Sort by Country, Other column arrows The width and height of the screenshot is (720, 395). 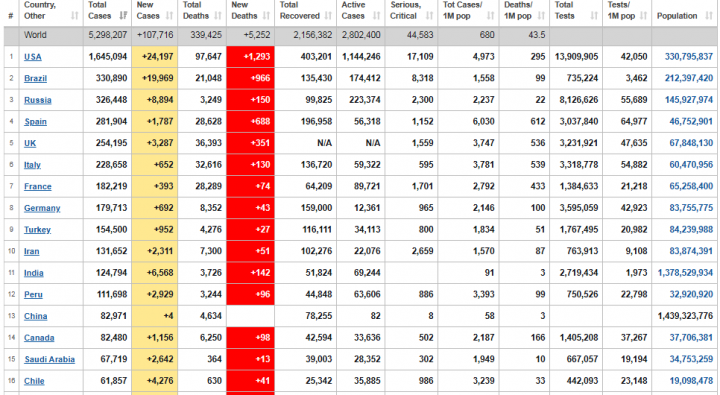[74, 16]
